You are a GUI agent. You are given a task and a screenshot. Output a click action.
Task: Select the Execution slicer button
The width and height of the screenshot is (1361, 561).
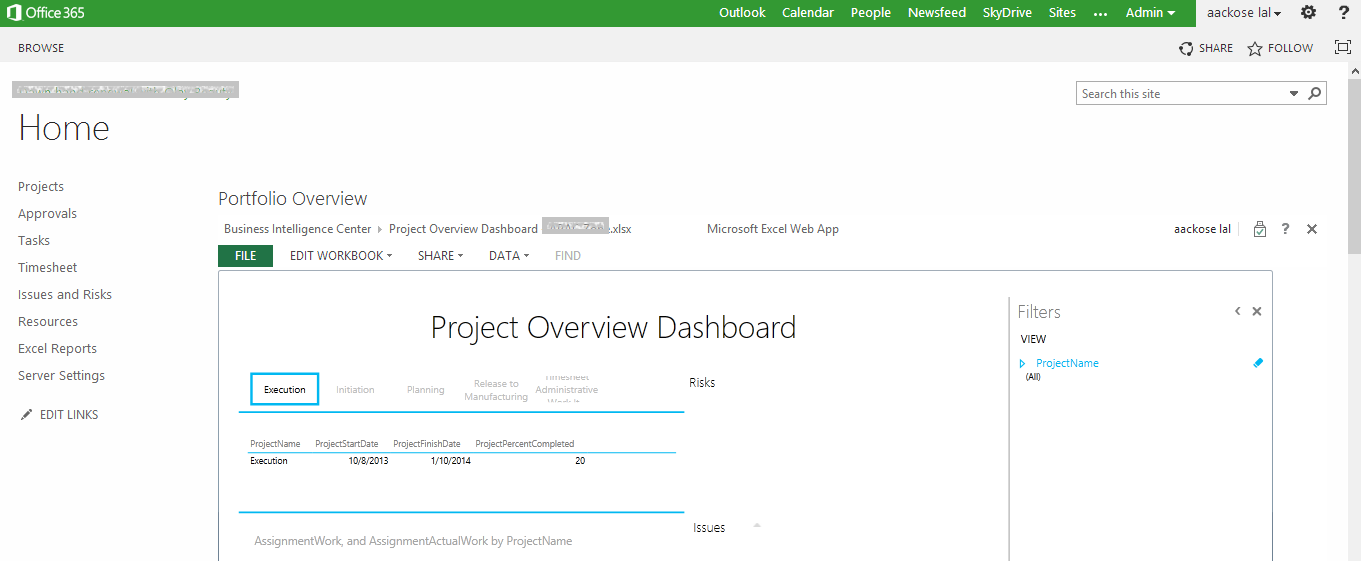(285, 389)
